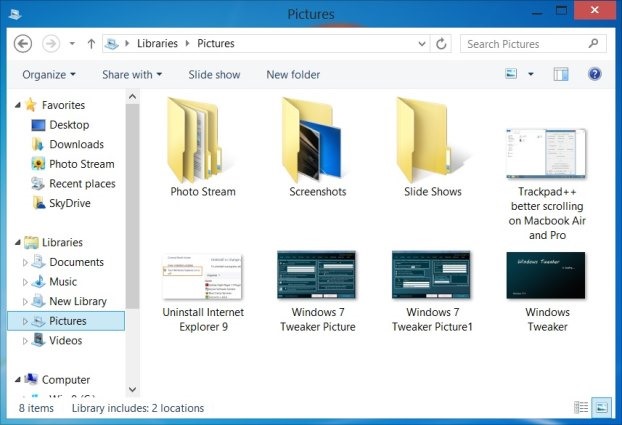Select the Documents library

(x=77, y=262)
